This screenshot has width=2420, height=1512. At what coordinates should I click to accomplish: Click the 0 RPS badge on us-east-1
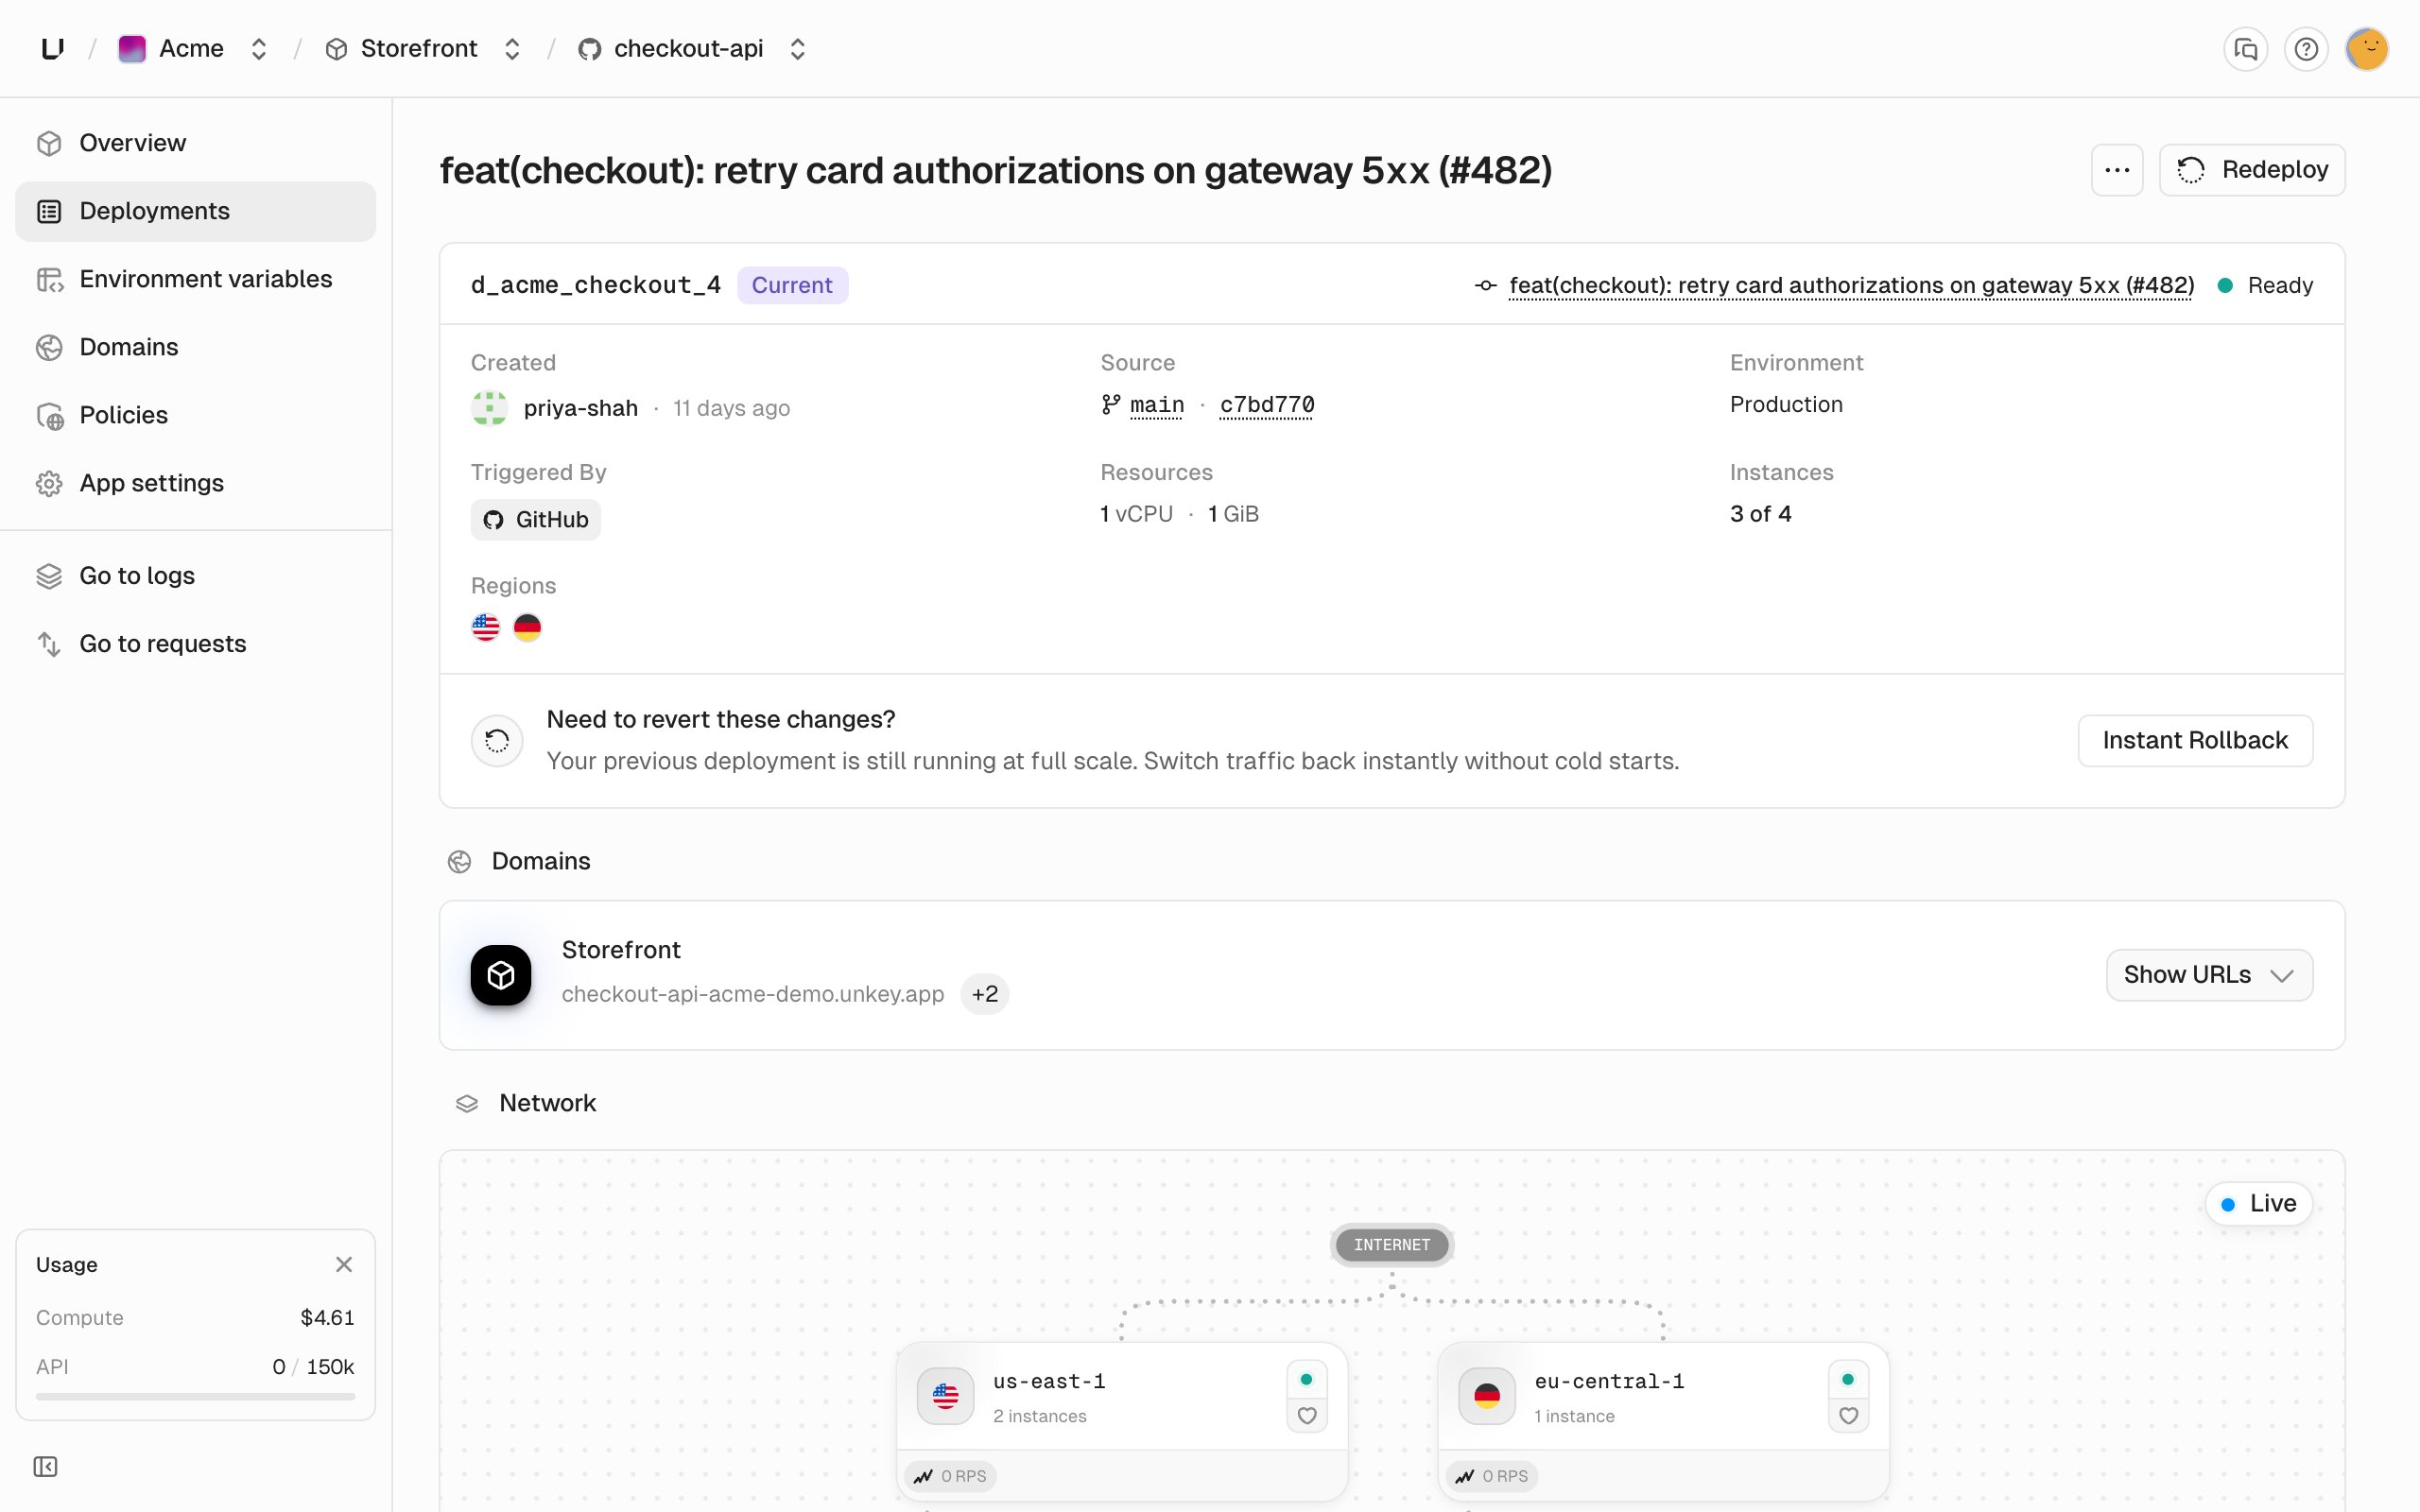pyautogui.click(x=951, y=1476)
